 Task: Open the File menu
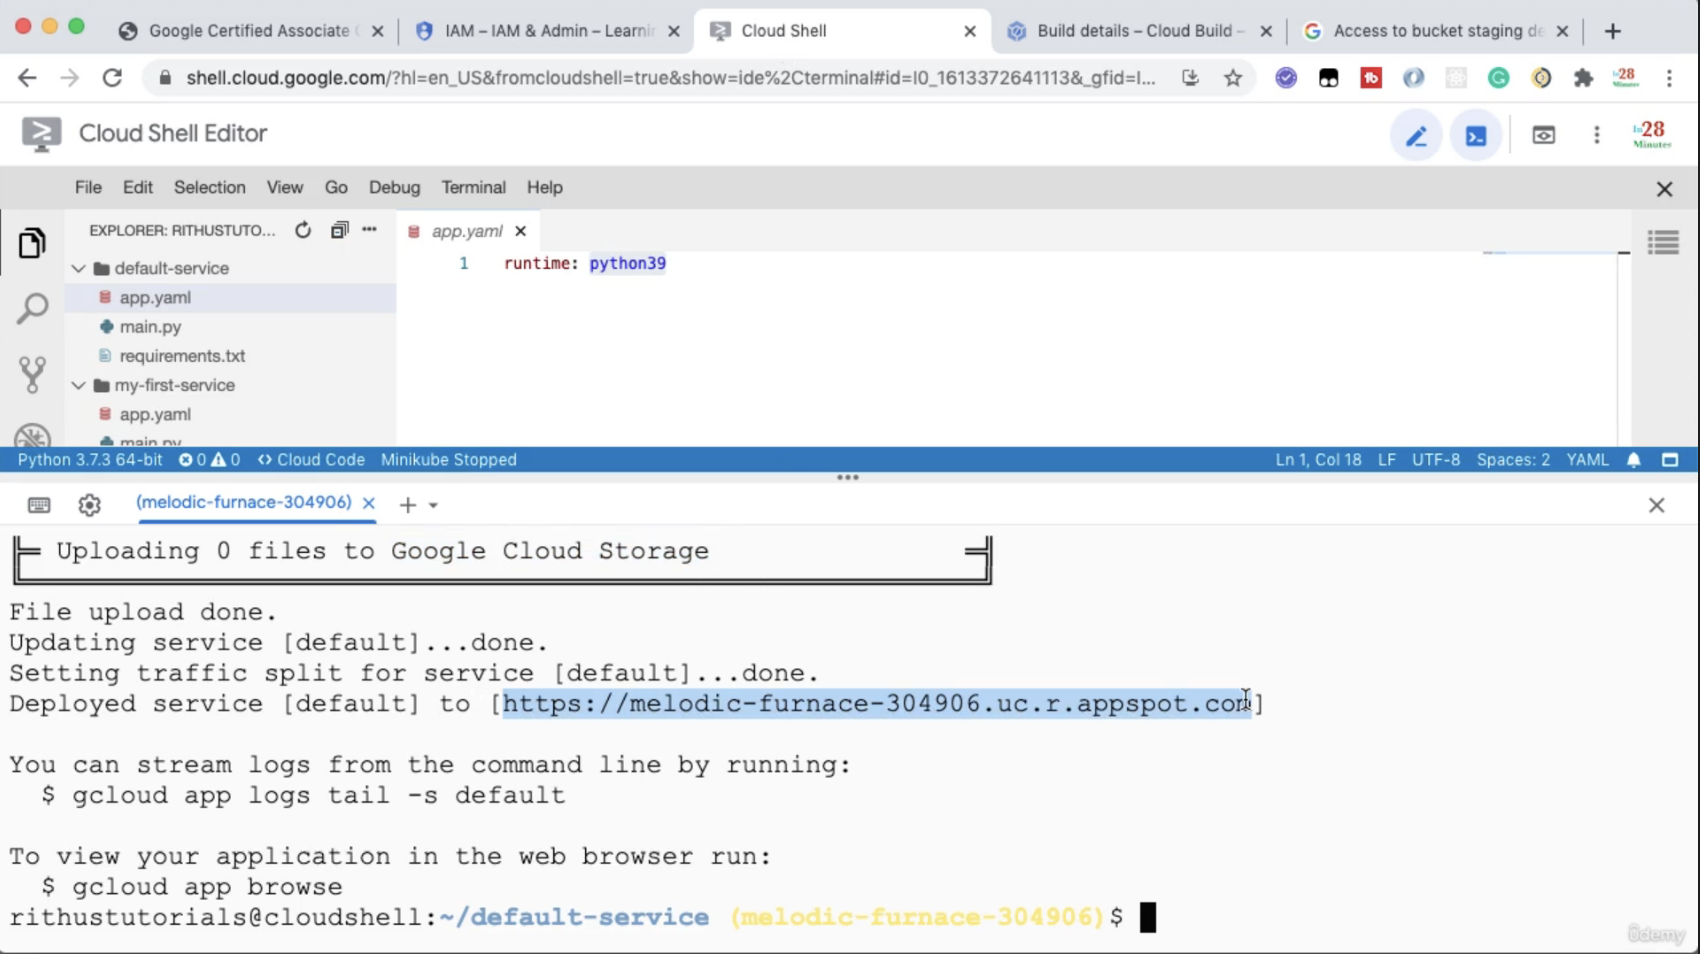pyautogui.click(x=88, y=187)
